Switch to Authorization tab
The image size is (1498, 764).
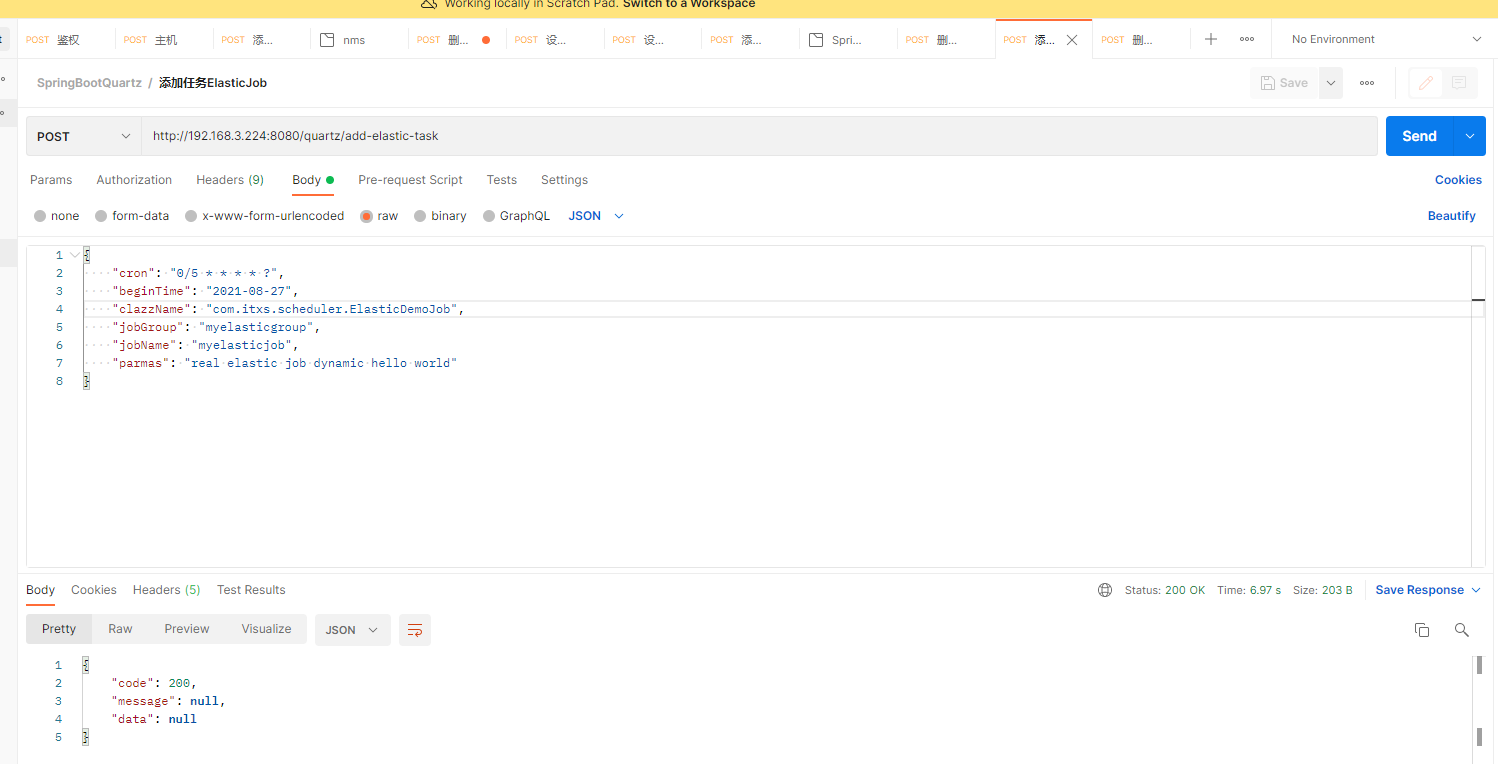[x=134, y=180]
